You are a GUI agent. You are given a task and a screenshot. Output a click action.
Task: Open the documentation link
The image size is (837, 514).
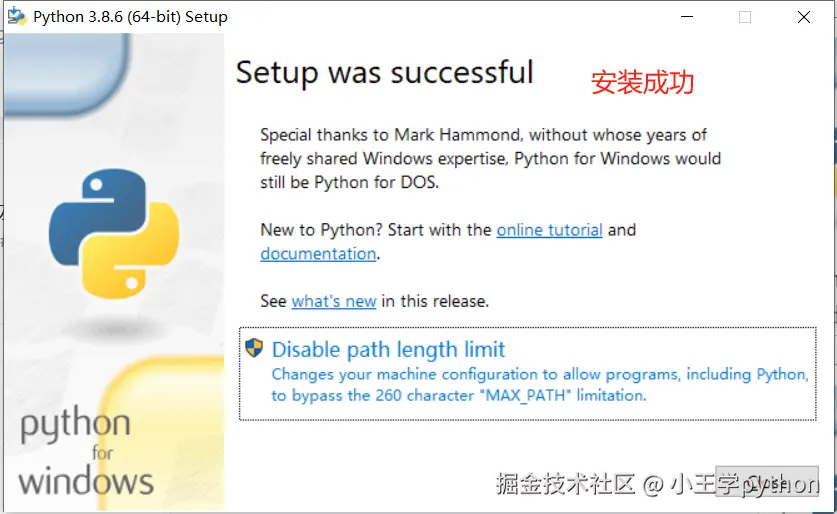pyautogui.click(x=318, y=254)
